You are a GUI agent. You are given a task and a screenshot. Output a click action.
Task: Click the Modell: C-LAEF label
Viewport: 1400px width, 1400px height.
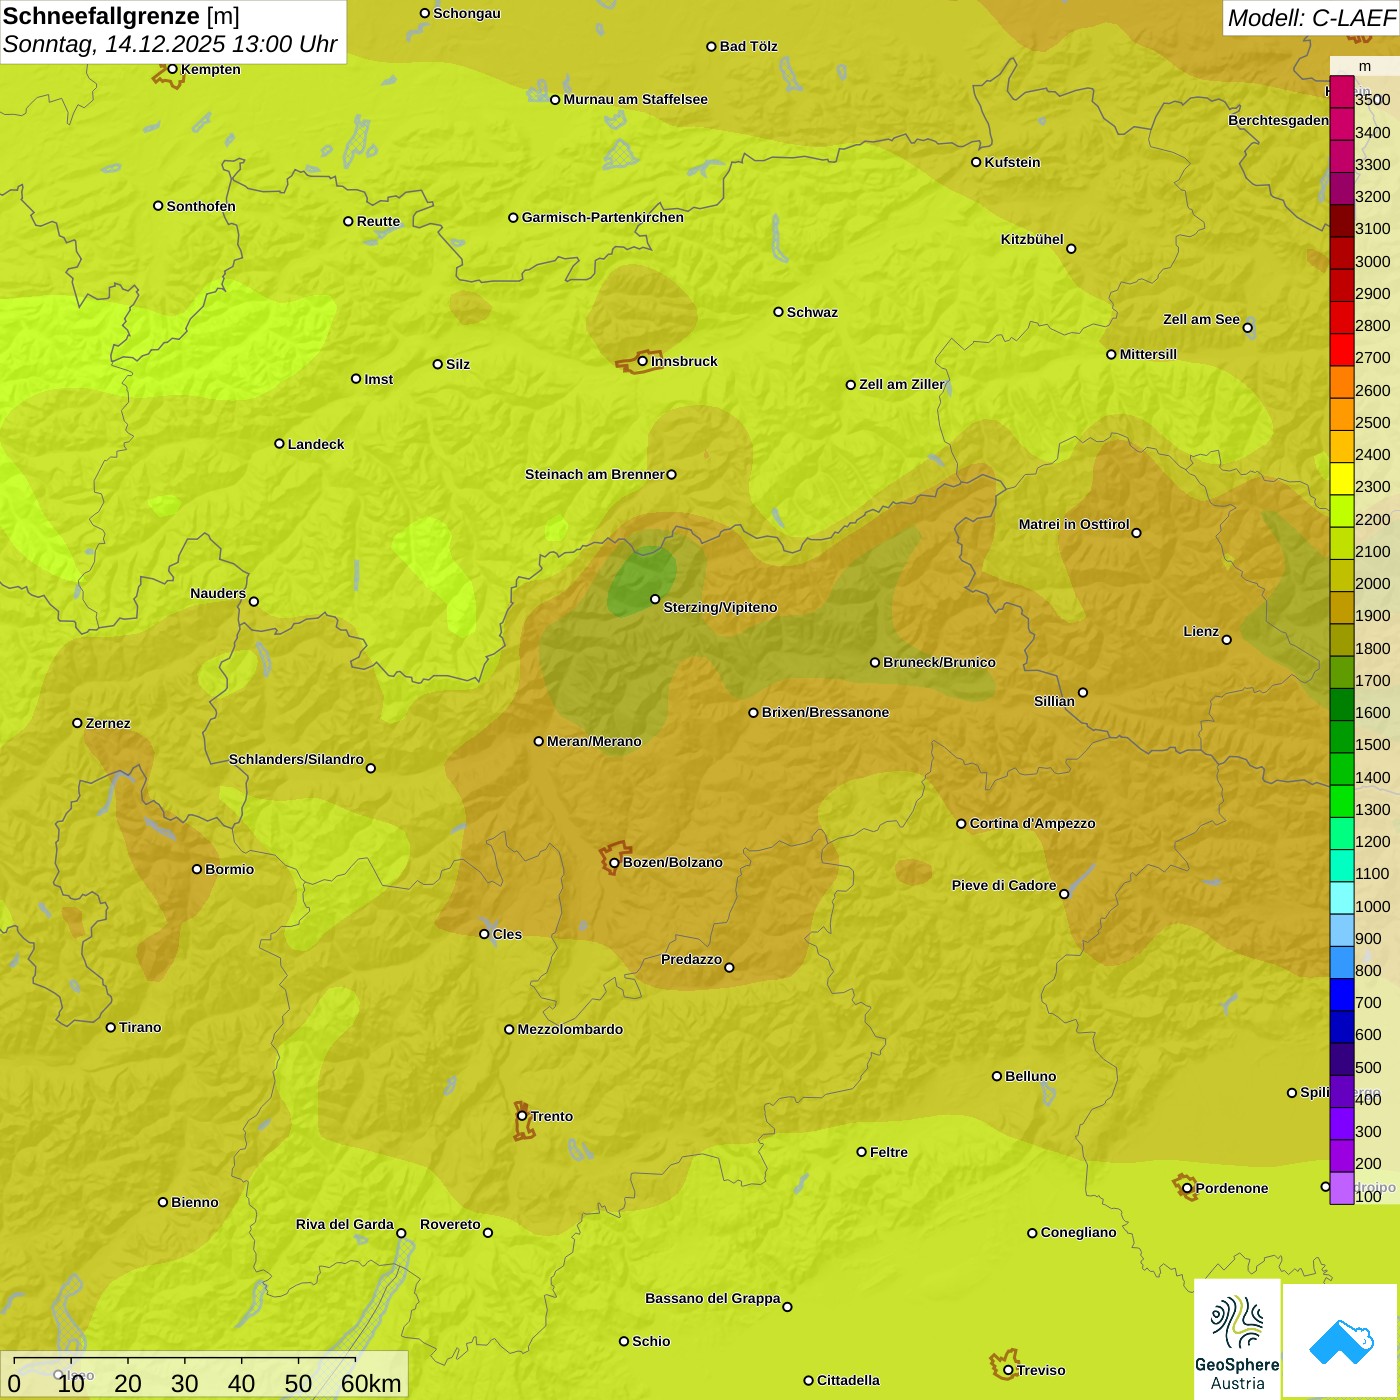coord(1311,18)
